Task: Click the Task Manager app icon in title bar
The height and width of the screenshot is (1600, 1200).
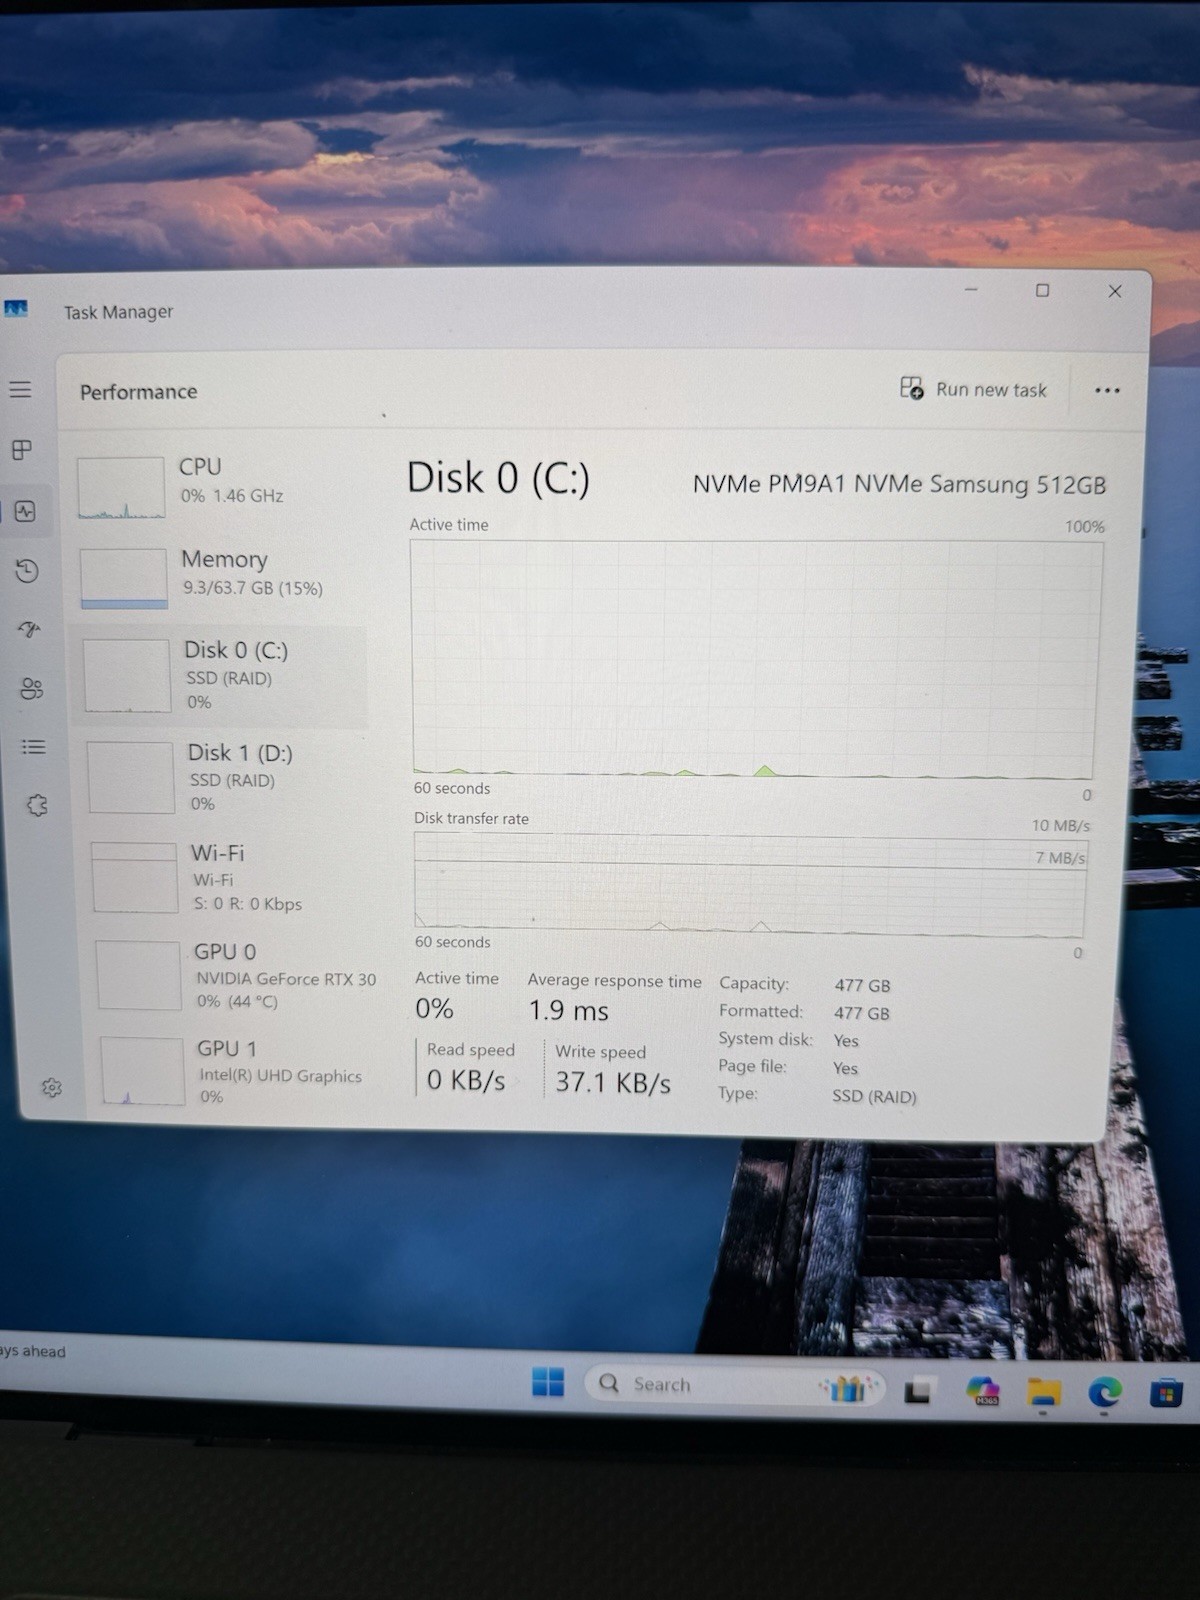Action: click(x=16, y=309)
